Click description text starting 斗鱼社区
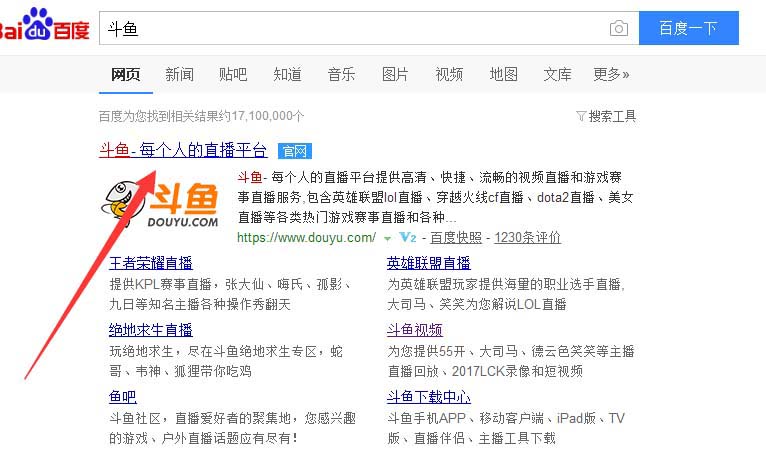This screenshot has width=766, height=459. [232, 428]
